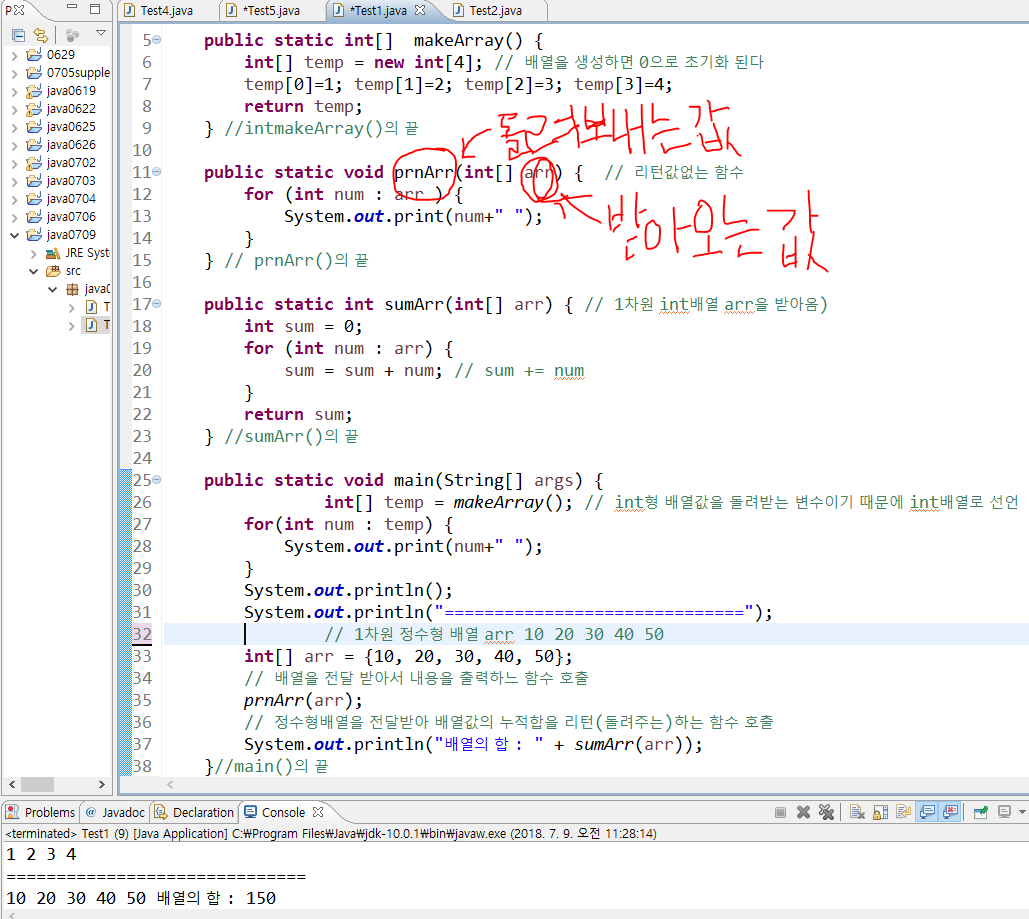Close the Package Explorer view tab

click(x=20, y=10)
